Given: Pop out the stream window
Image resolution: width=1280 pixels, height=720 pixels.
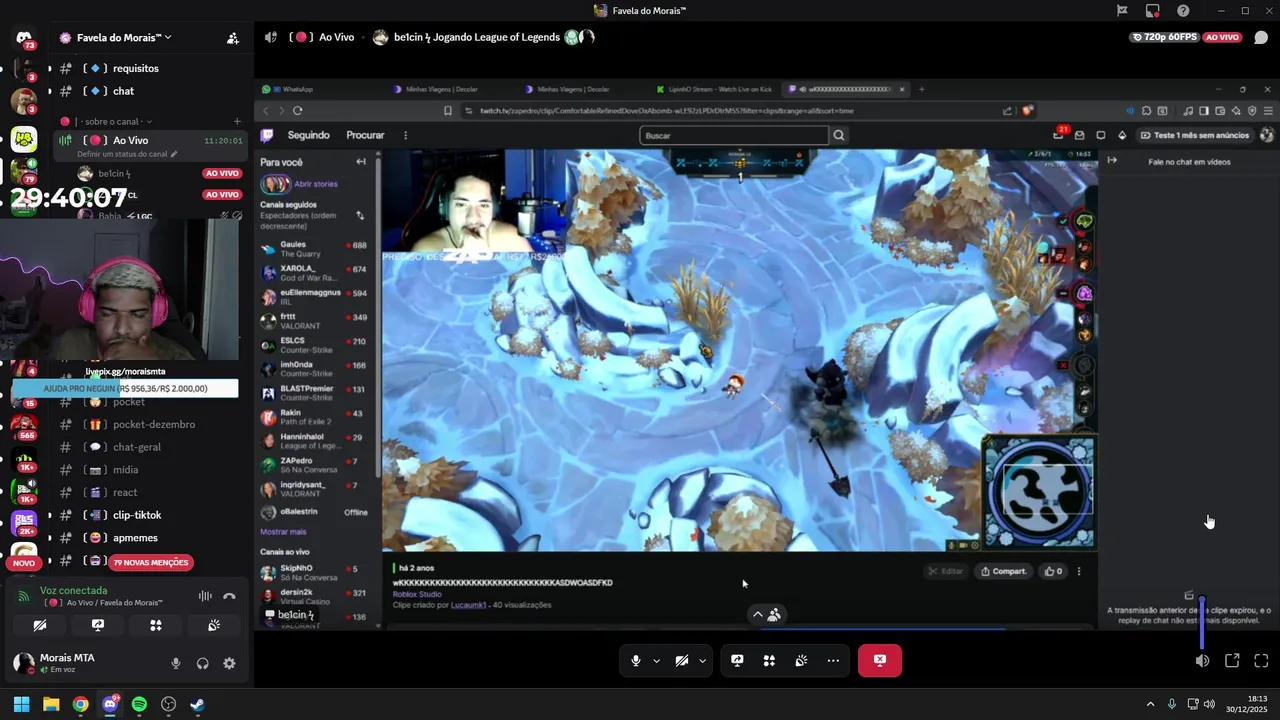Looking at the screenshot, I should [1232, 660].
